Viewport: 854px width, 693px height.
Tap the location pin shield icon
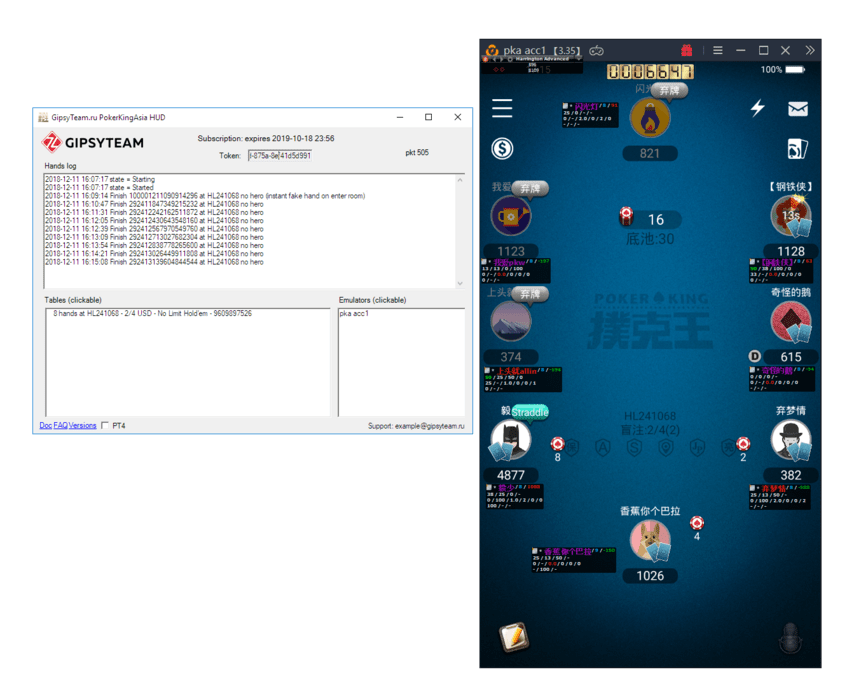point(666,448)
